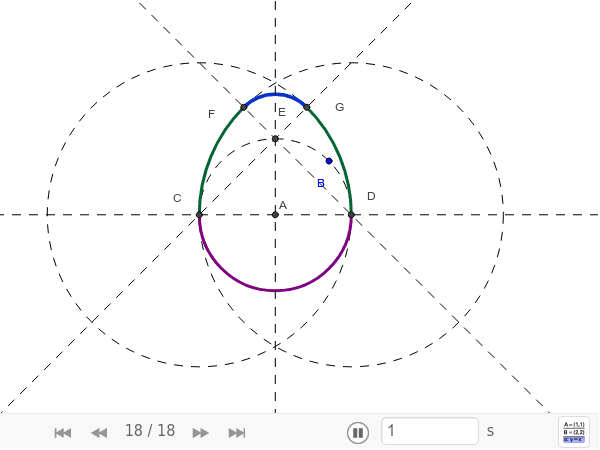The image size is (600, 450).
Task: Click the animation speed input field
Action: coord(430,431)
